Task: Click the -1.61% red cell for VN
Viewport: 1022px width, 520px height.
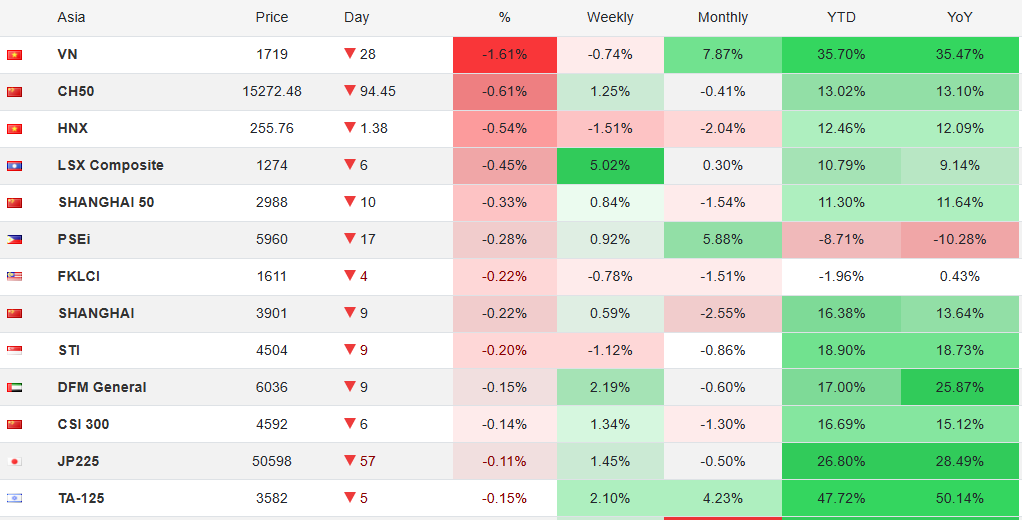Action: pyautogui.click(x=505, y=54)
